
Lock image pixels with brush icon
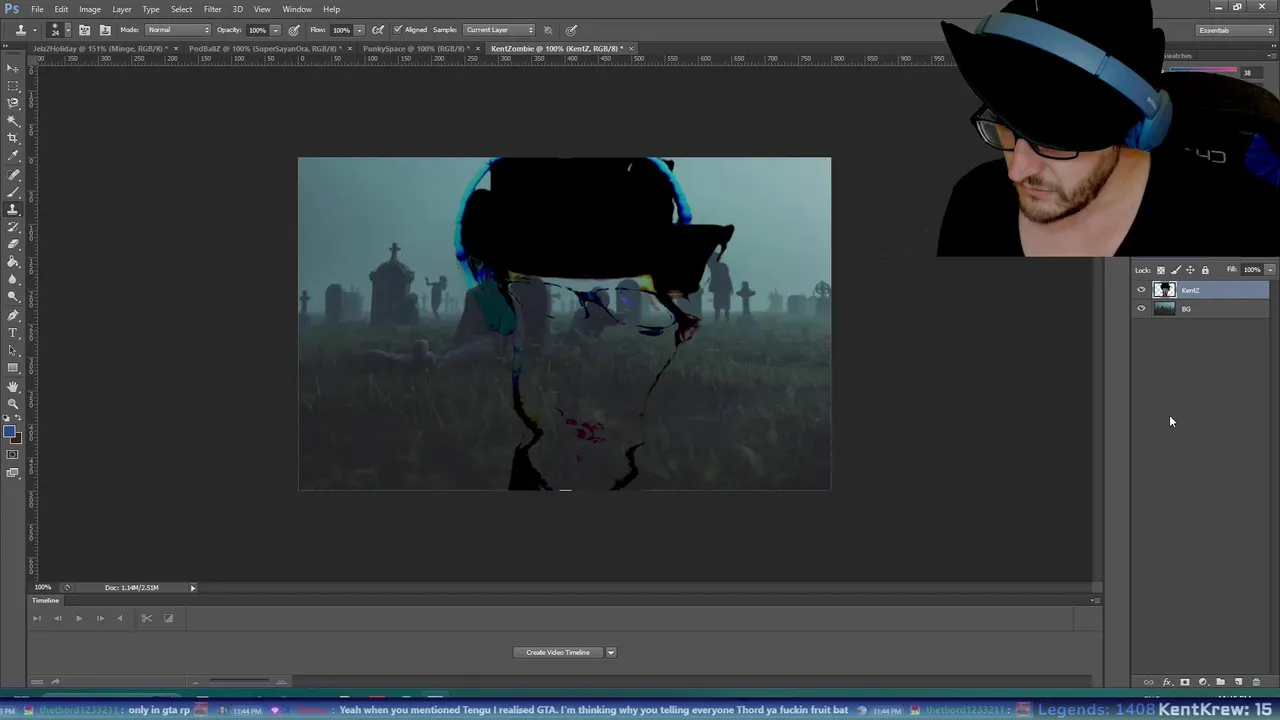pos(1176,270)
